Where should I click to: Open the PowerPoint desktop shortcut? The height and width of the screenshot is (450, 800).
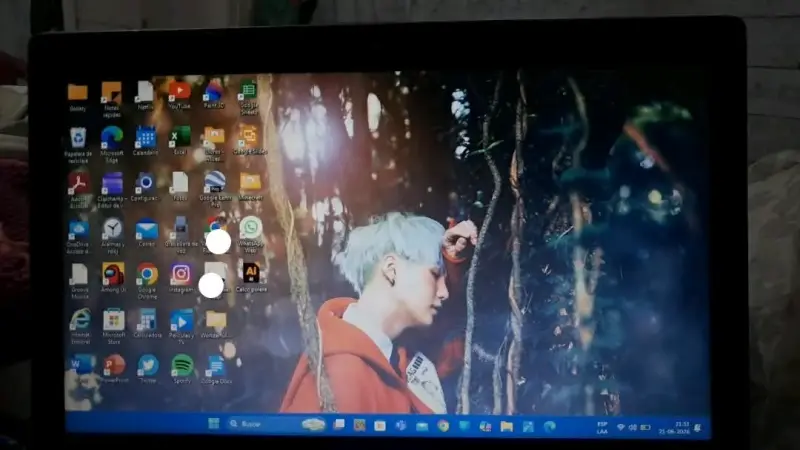click(x=115, y=369)
